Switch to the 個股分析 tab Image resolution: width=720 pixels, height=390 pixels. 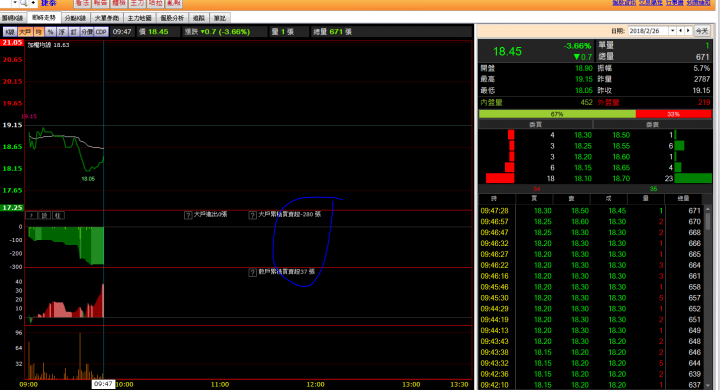(172, 18)
